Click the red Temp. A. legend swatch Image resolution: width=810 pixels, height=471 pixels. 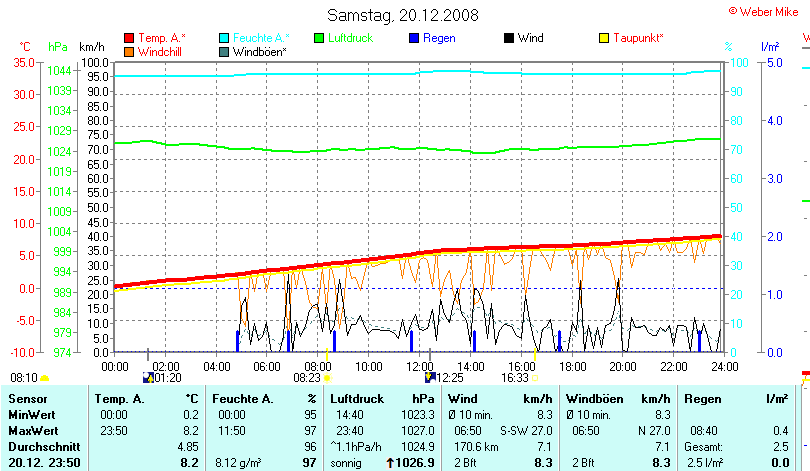[129, 38]
